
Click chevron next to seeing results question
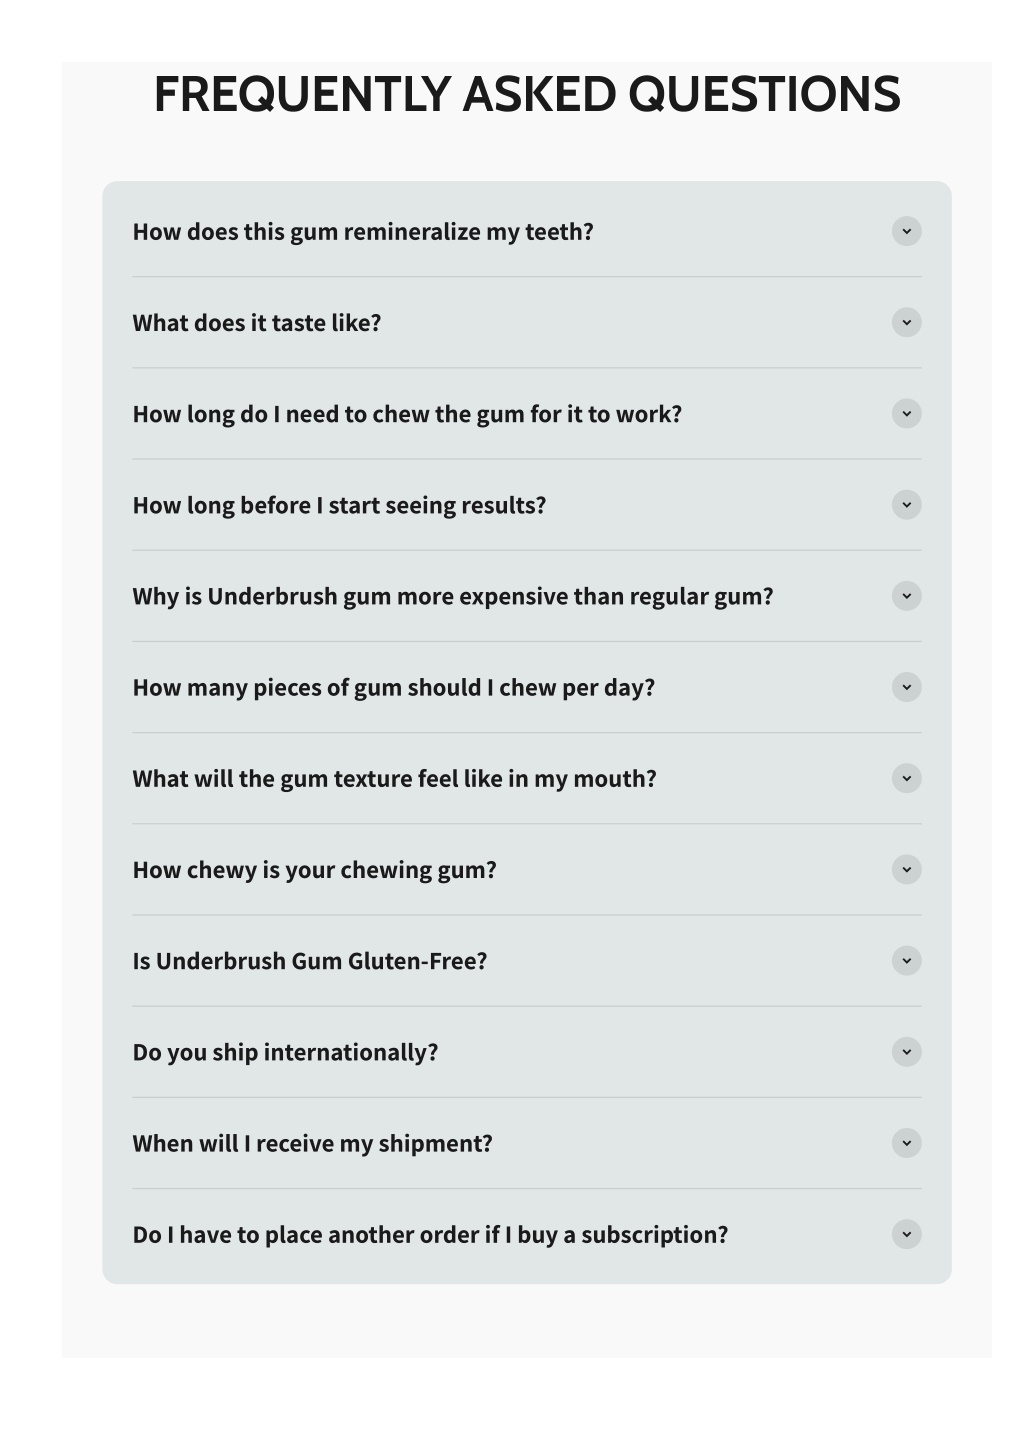pyautogui.click(x=906, y=505)
